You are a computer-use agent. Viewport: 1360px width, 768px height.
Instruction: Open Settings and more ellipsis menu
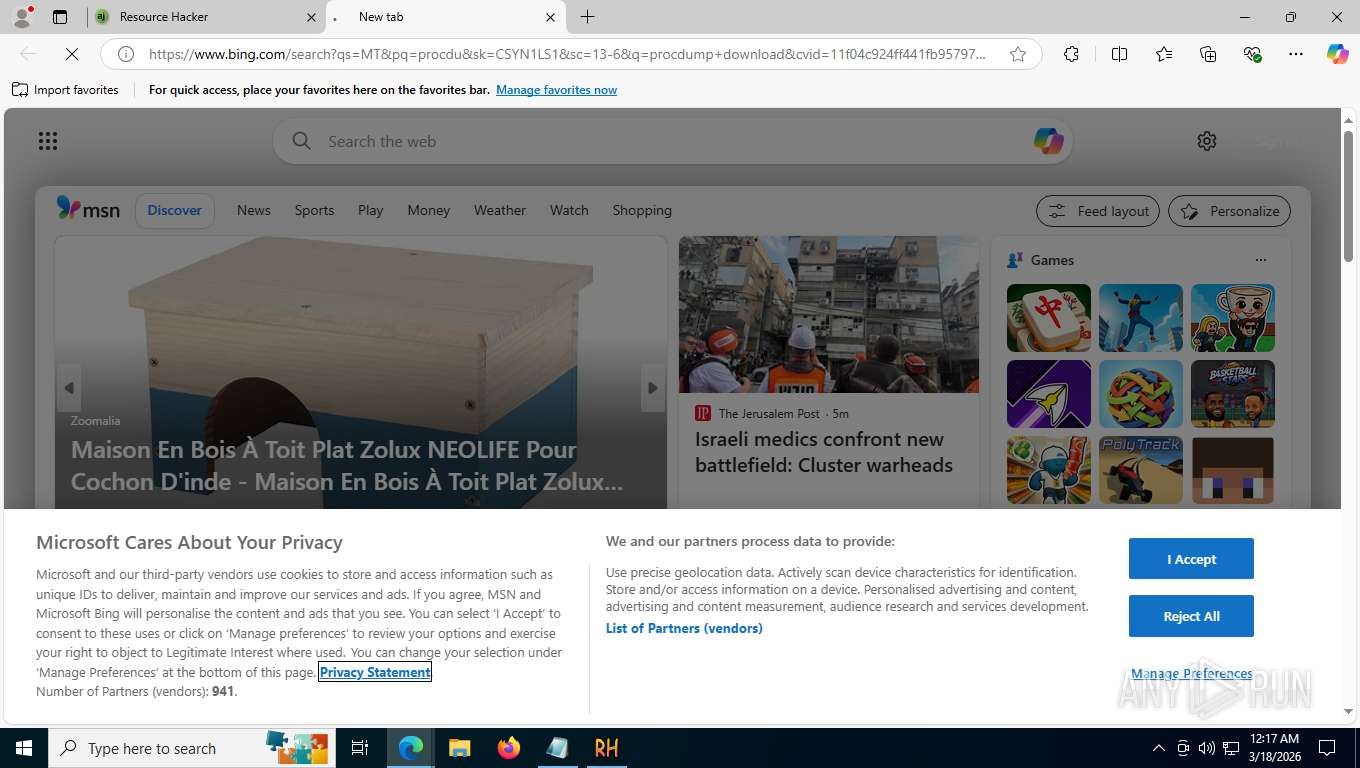pyautogui.click(x=1296, y=54)
